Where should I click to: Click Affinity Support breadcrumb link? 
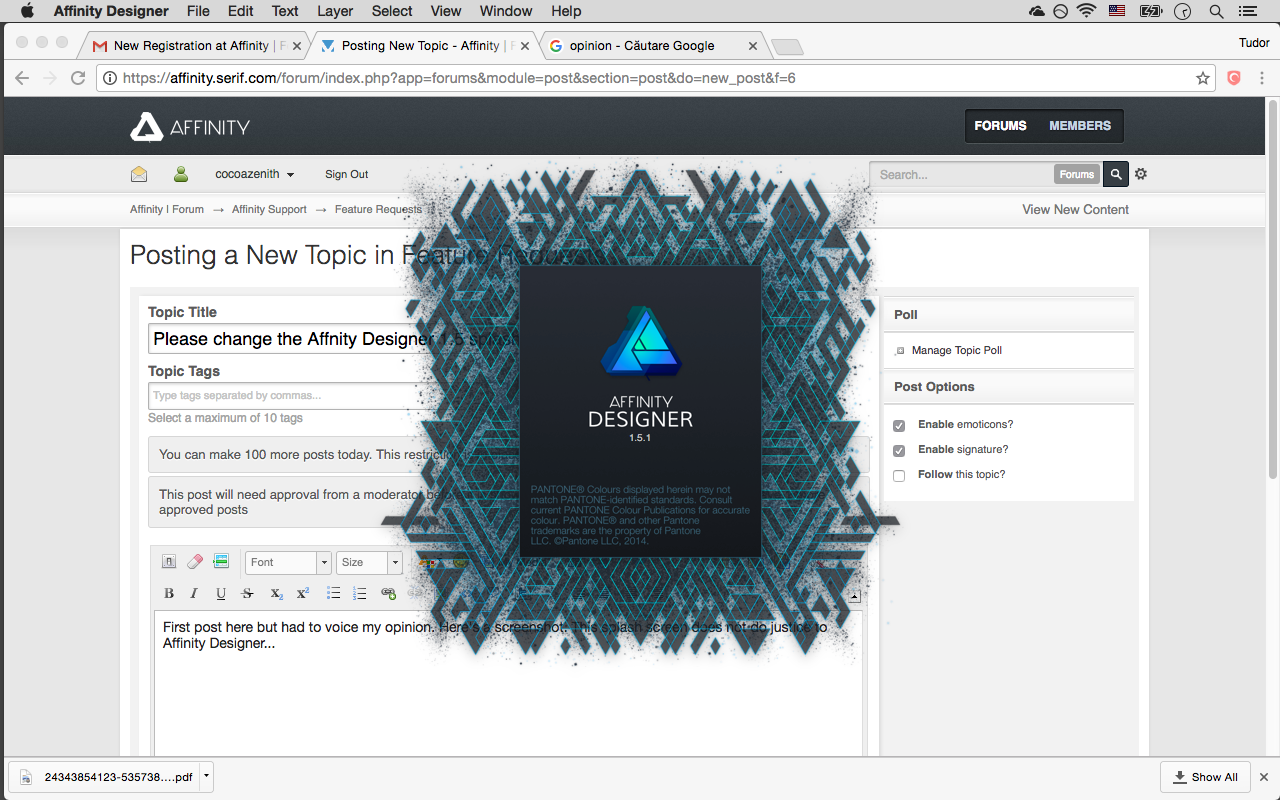click(x=269, y=210)
